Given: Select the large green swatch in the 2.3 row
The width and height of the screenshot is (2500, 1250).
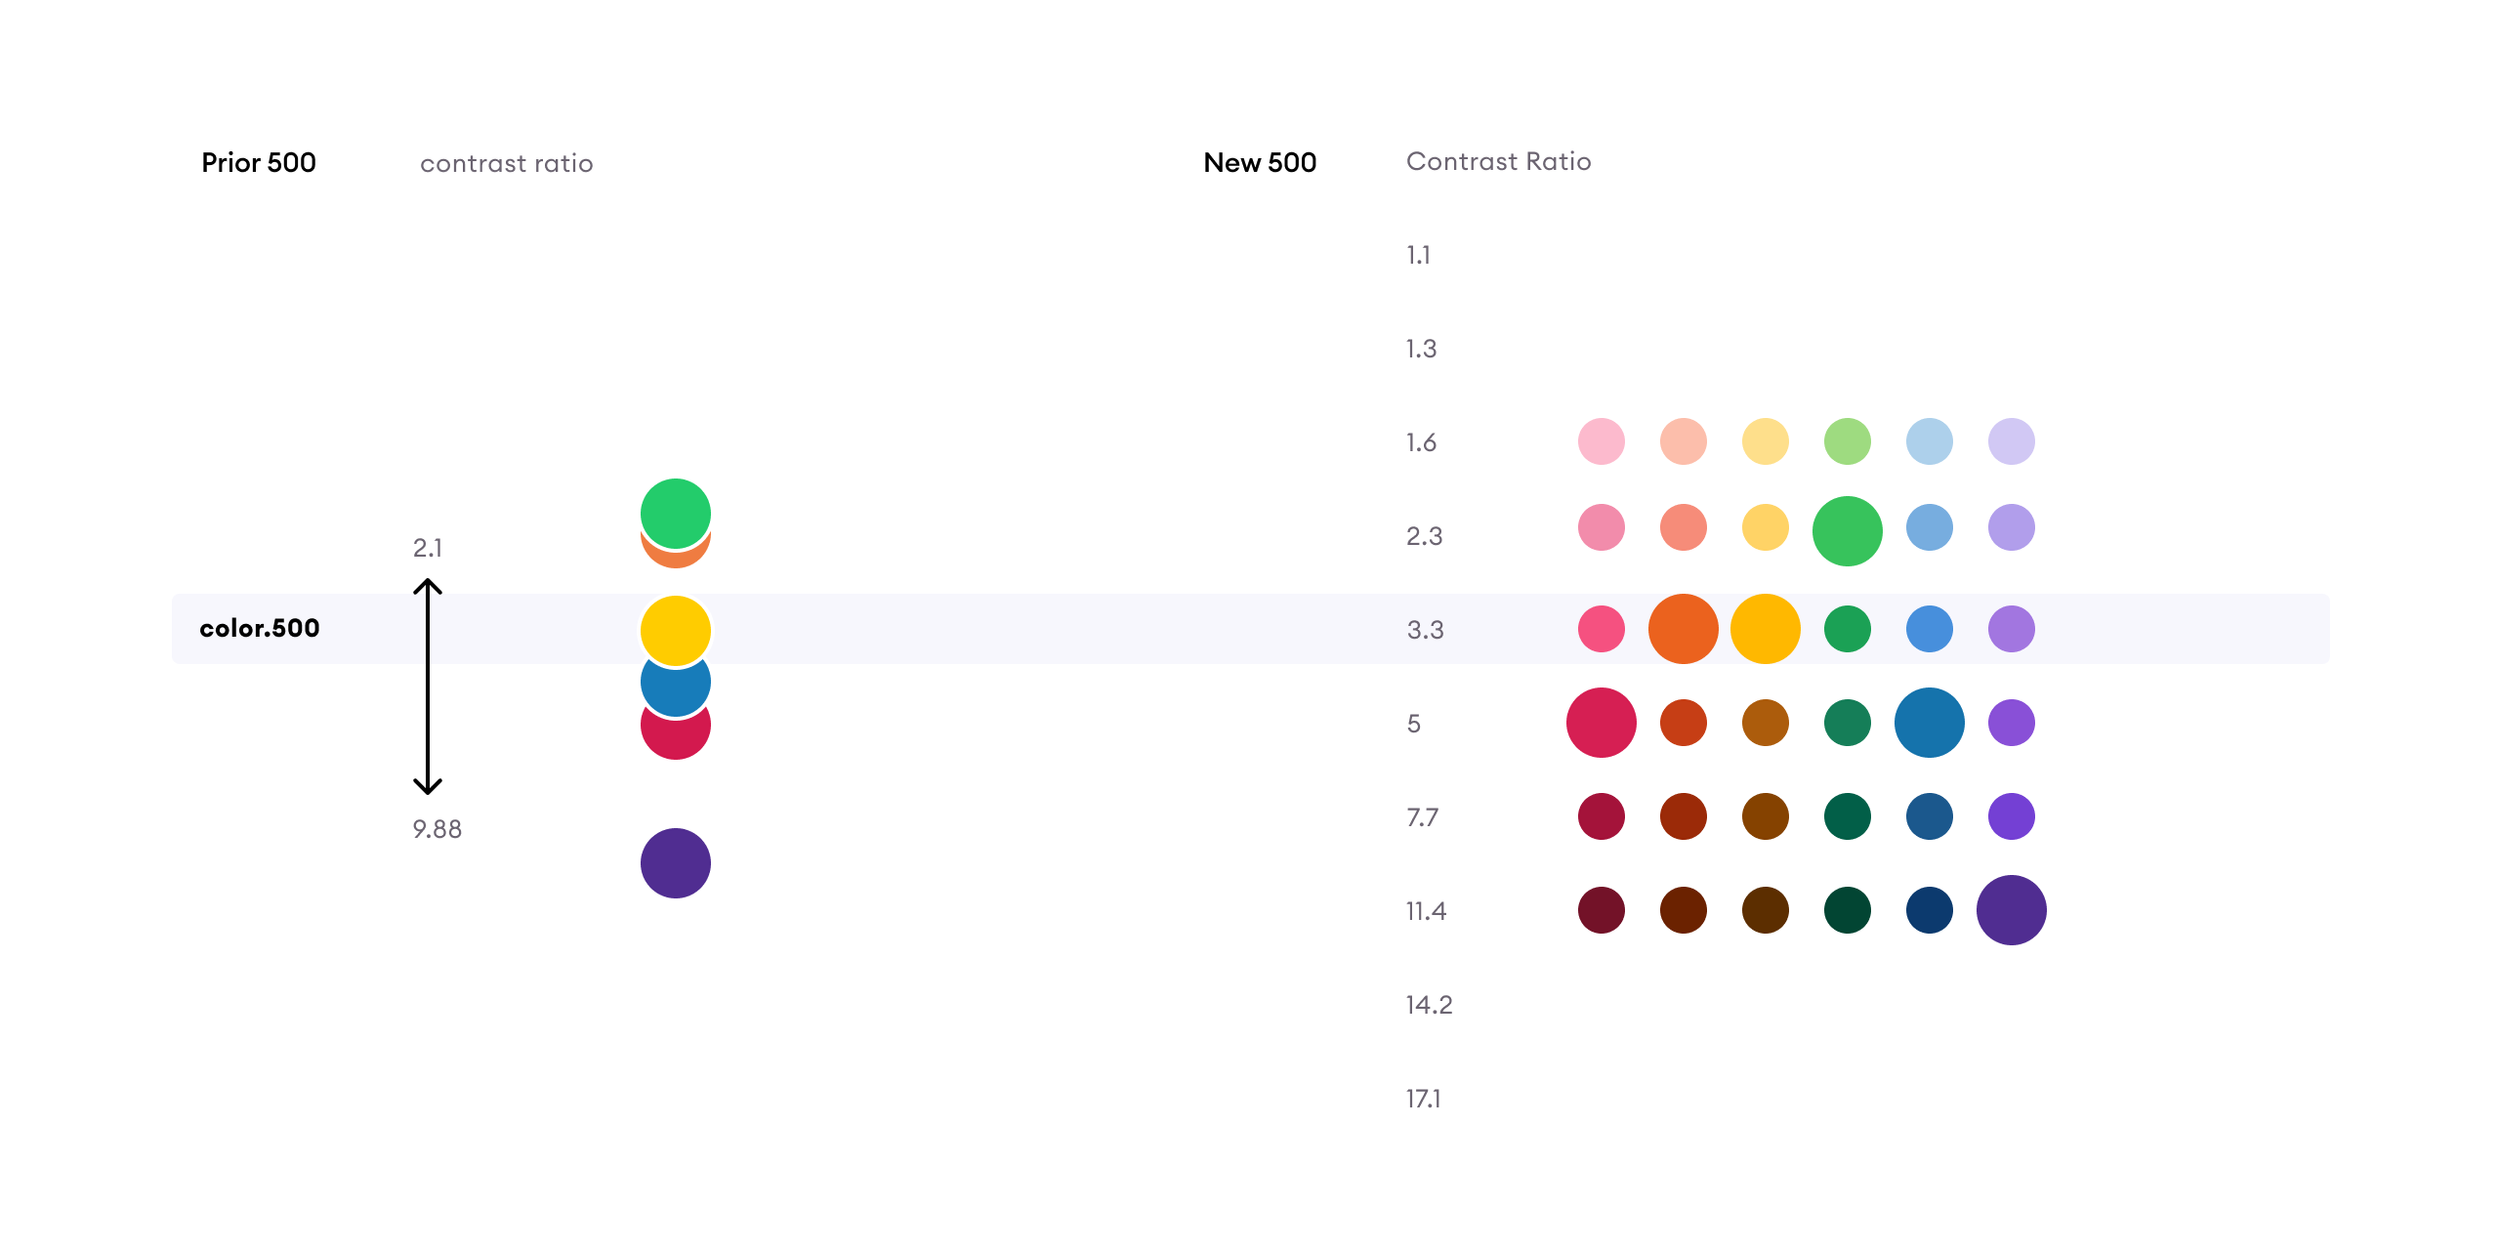Looking at the screenshot, I should point(1847,531).
